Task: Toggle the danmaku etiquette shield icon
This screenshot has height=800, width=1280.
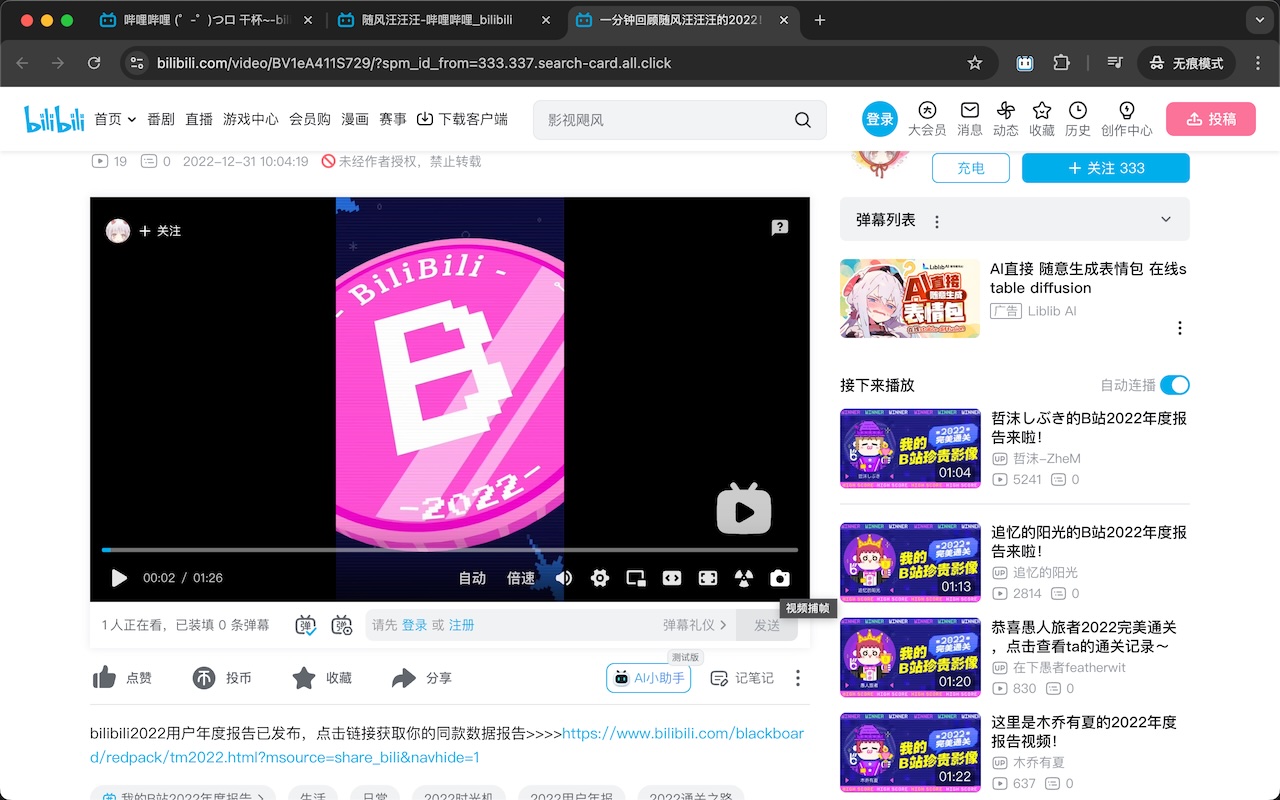Action: pyautogui.click(x=341, y=624)
